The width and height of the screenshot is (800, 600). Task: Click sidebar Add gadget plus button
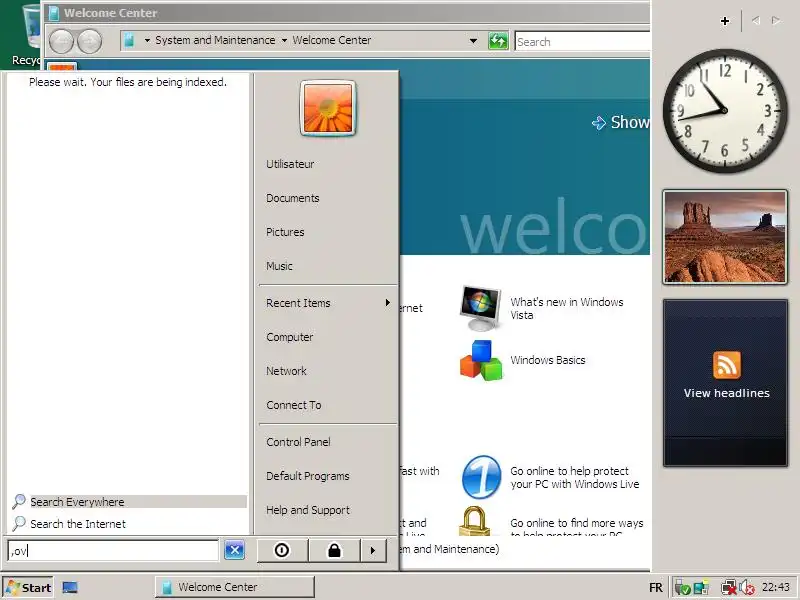[725, 21]
